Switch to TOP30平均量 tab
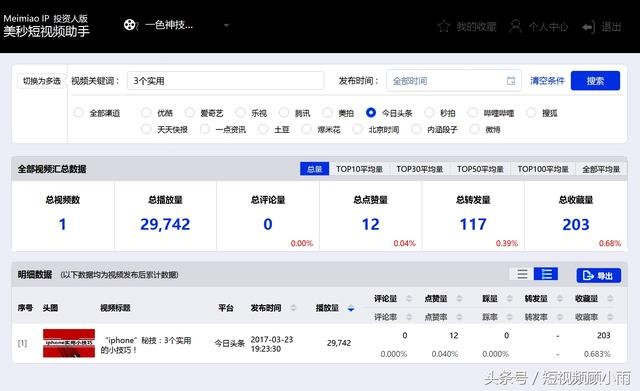 (420, 169)
